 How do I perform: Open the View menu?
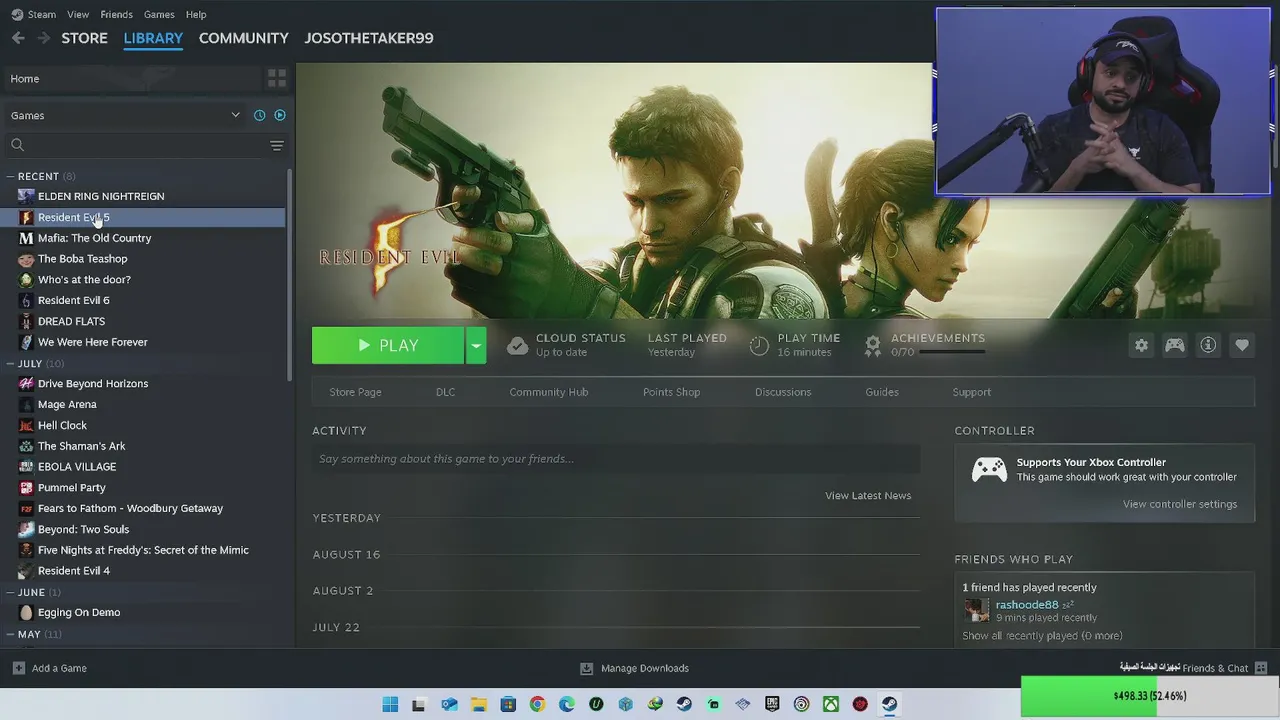coord(78,14)
